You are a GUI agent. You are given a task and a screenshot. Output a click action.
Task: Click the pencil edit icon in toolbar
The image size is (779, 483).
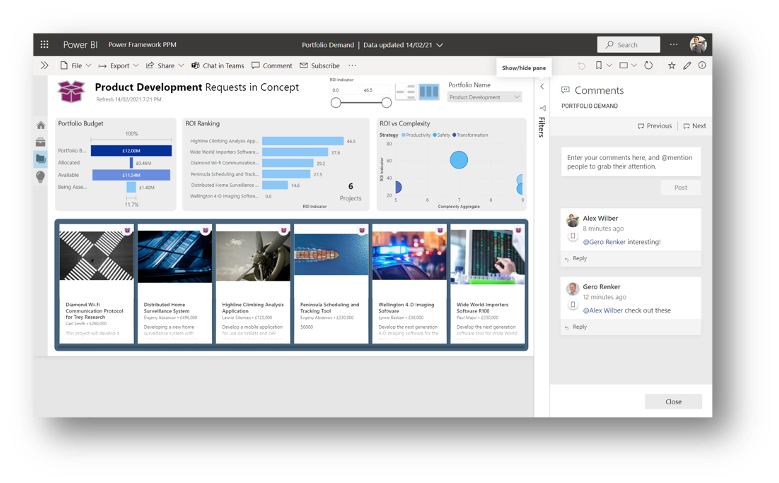(687, 65)
